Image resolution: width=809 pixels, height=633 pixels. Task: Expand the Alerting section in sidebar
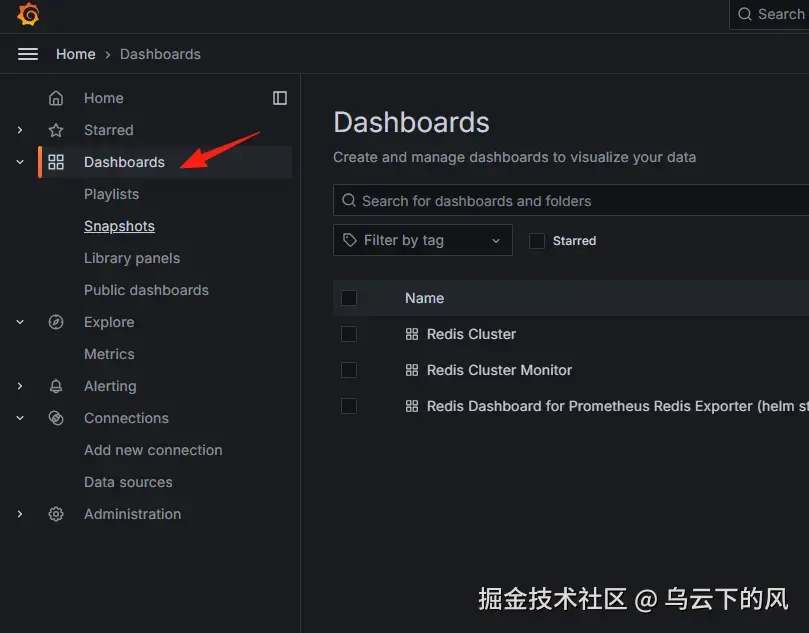(19, 386)
